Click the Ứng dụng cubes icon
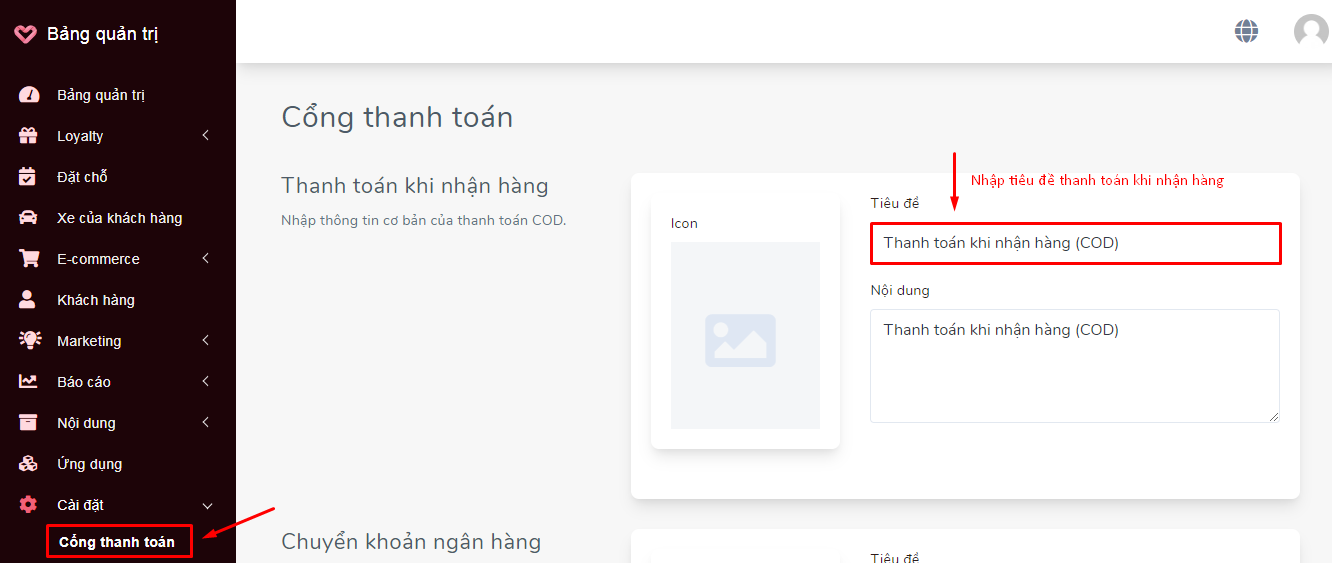The width and height of the screenshot is (1332, 563). [28, 464]
